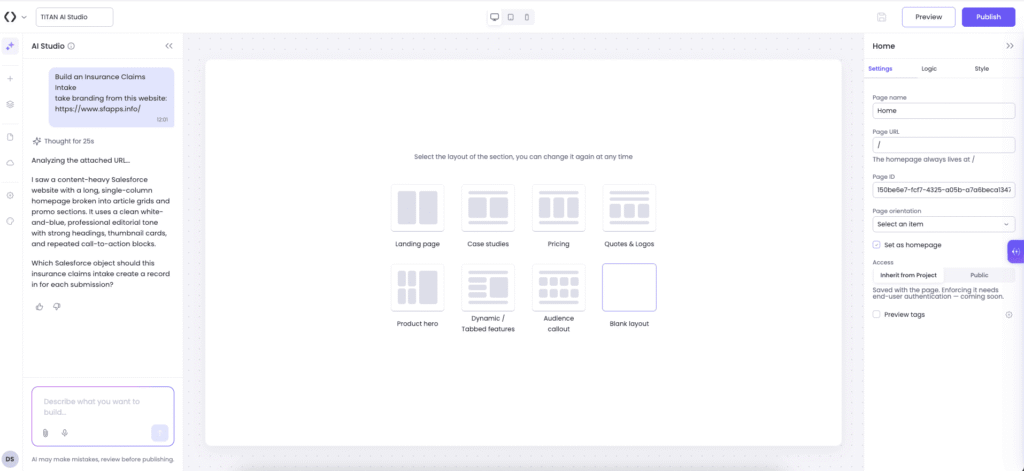
Task: Open the theme palette icon in sidebar
Action: [x=10, y=221]
